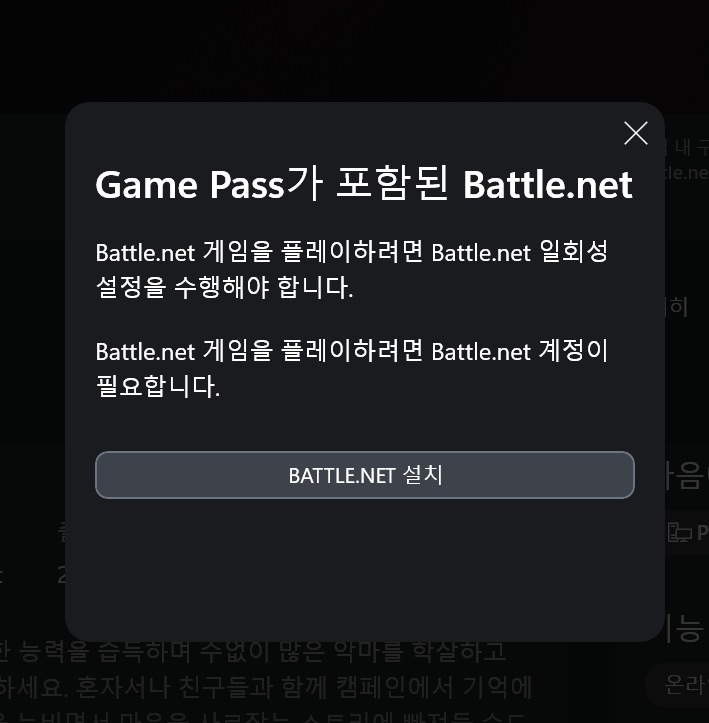Viewport: 709px width, 723px height.
Task: Click the dimmed description line starting 한 능력을
Action: tap(253, 651)
